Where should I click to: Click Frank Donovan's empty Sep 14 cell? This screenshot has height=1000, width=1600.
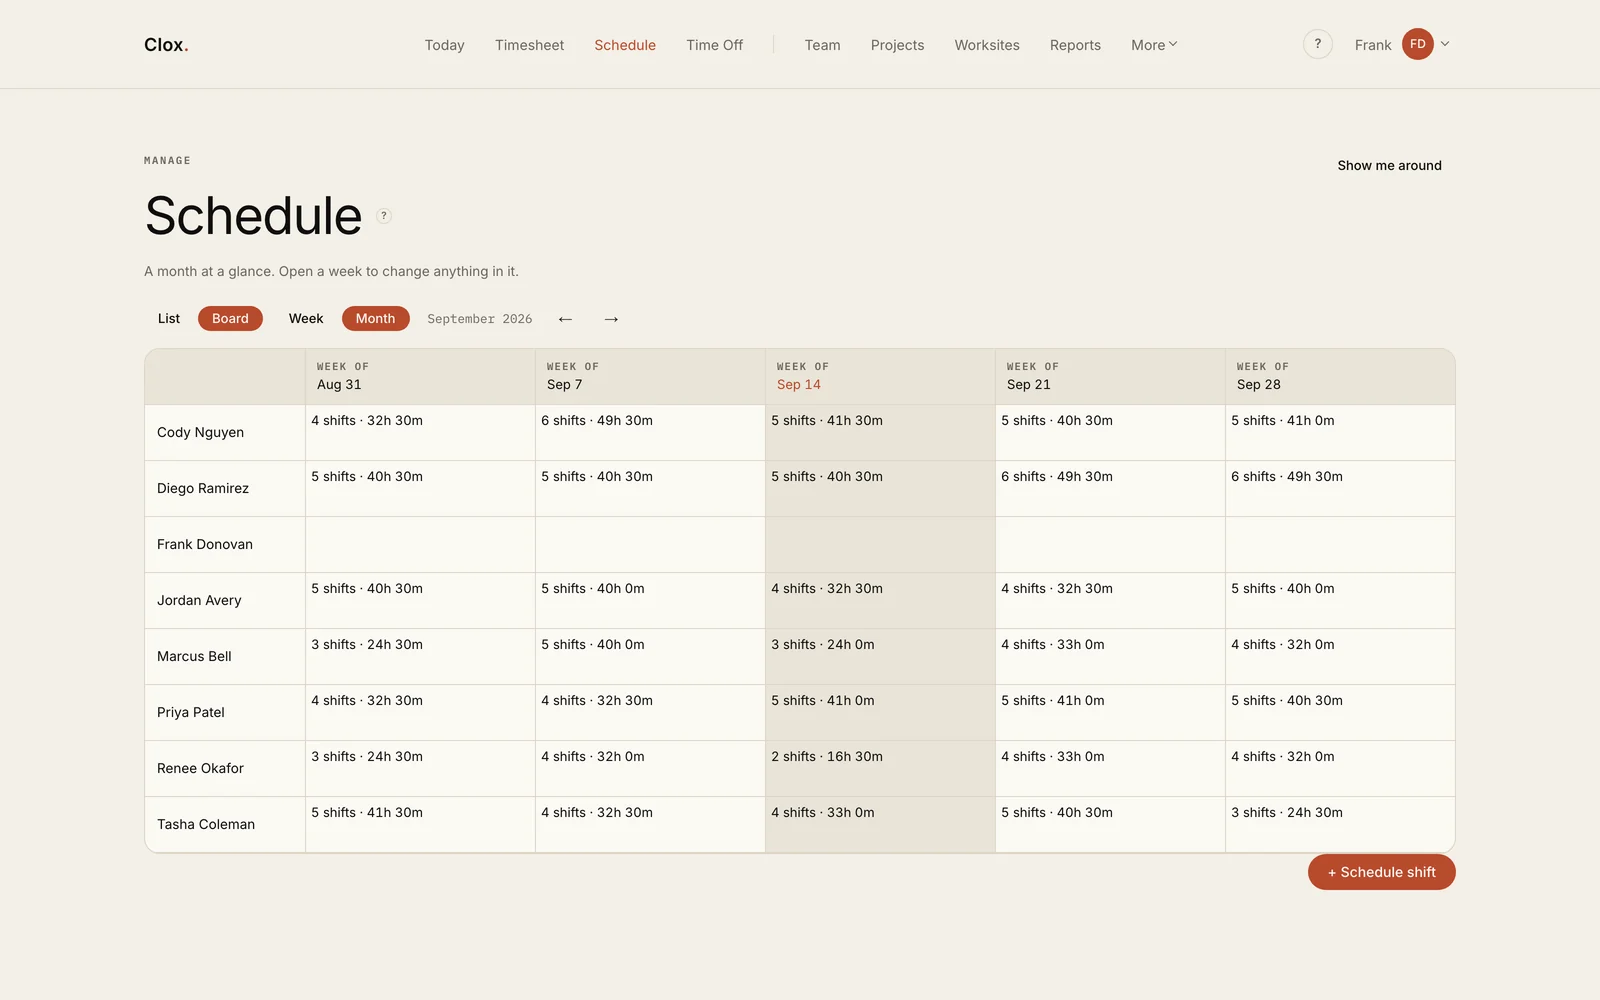(880, 544)
